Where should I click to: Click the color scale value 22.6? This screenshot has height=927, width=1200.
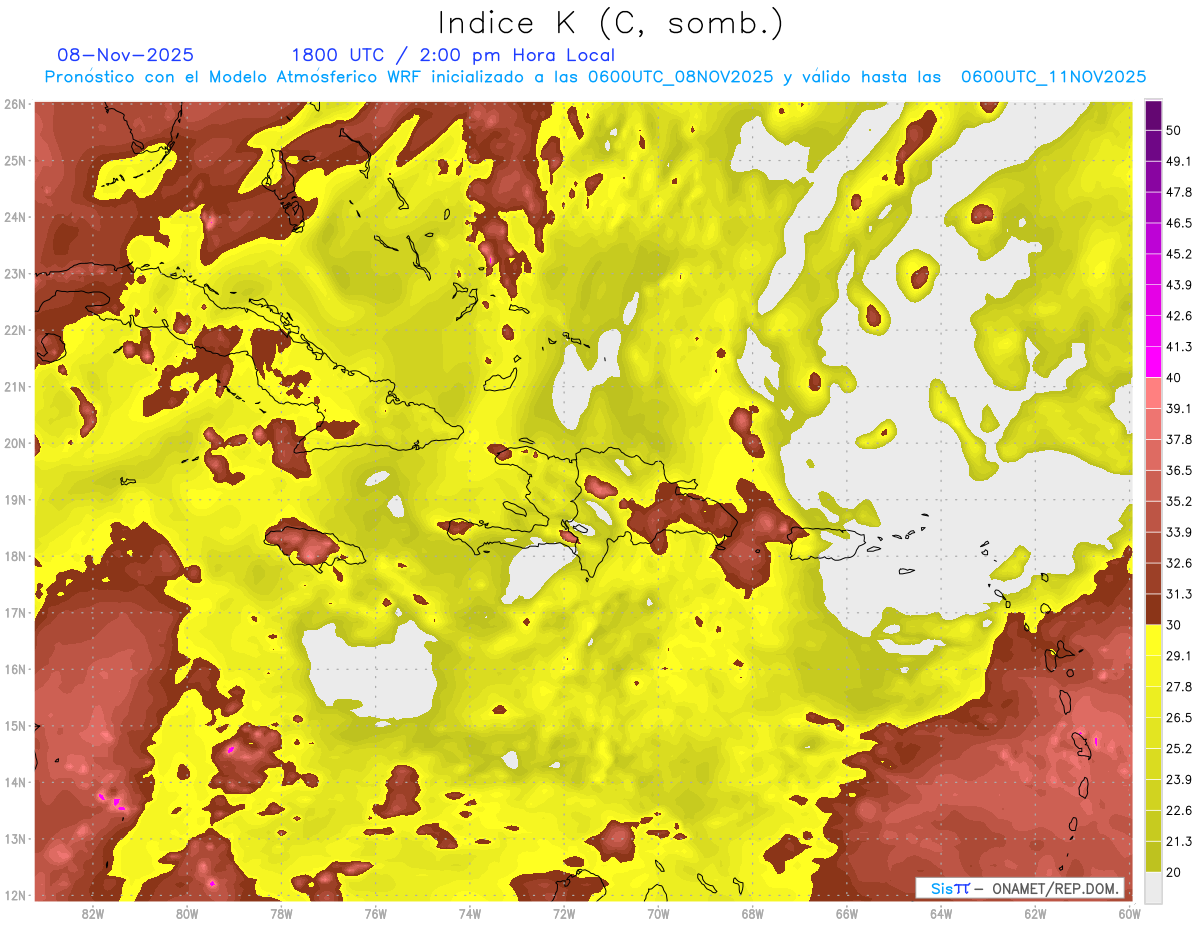click(x=1179, y=811)
